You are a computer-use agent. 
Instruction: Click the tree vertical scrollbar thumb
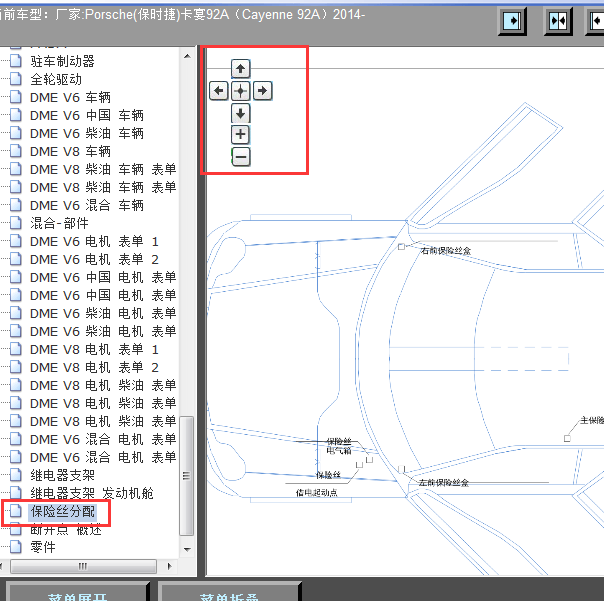[x=187, y=476]
